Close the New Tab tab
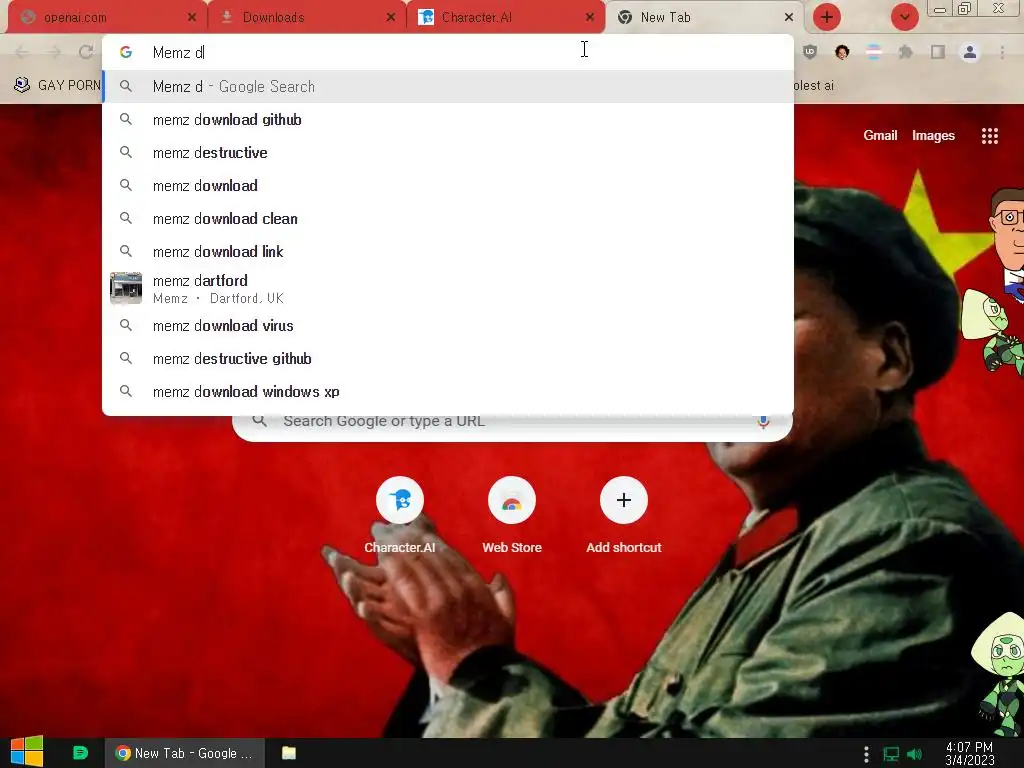The height and width of the screenshot is (768, 1024). tap(789, 18)
